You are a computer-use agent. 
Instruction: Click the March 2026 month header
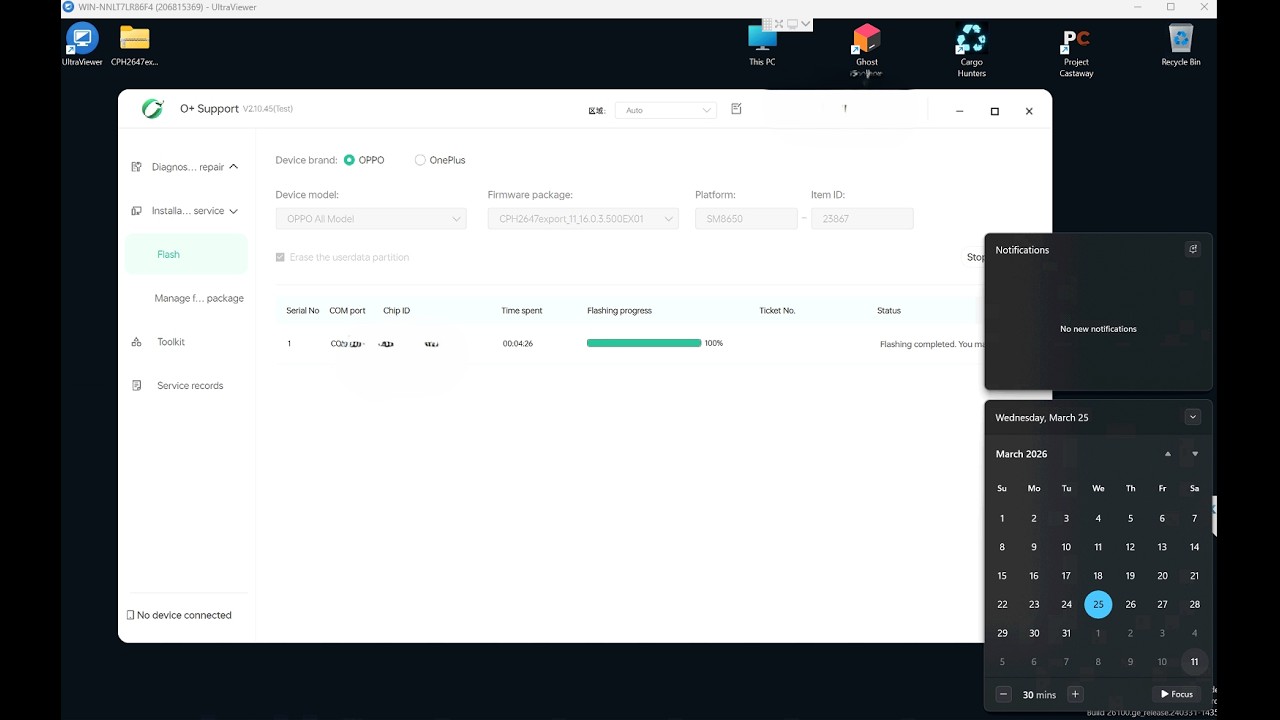point(1021,454)
